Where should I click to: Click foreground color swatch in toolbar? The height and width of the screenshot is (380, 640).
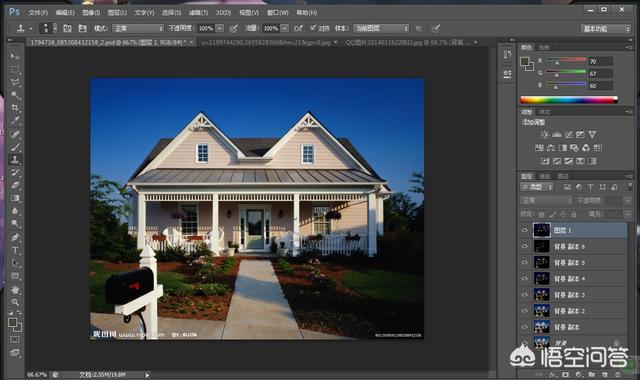pyautogui.click(x=13, y=323)
